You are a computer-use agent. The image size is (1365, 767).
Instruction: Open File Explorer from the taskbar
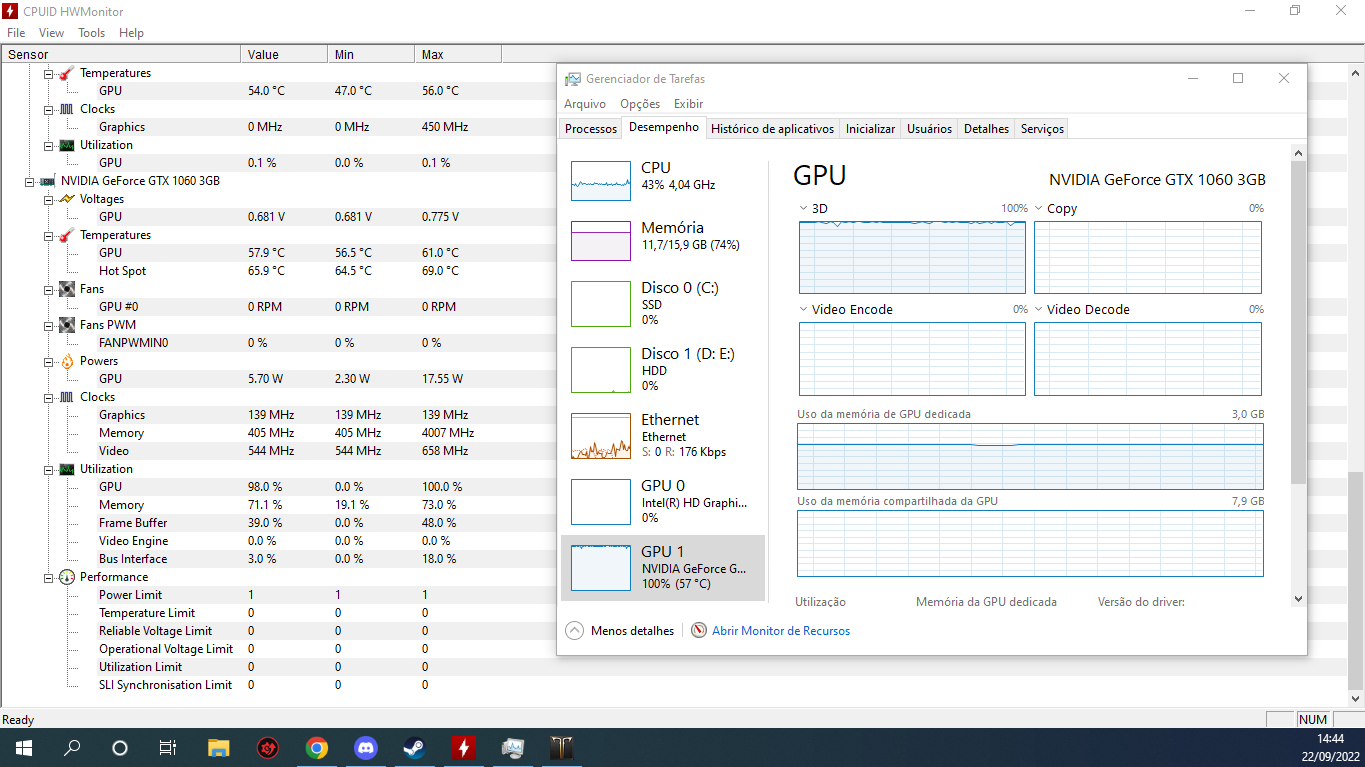(x=218, y=747)
